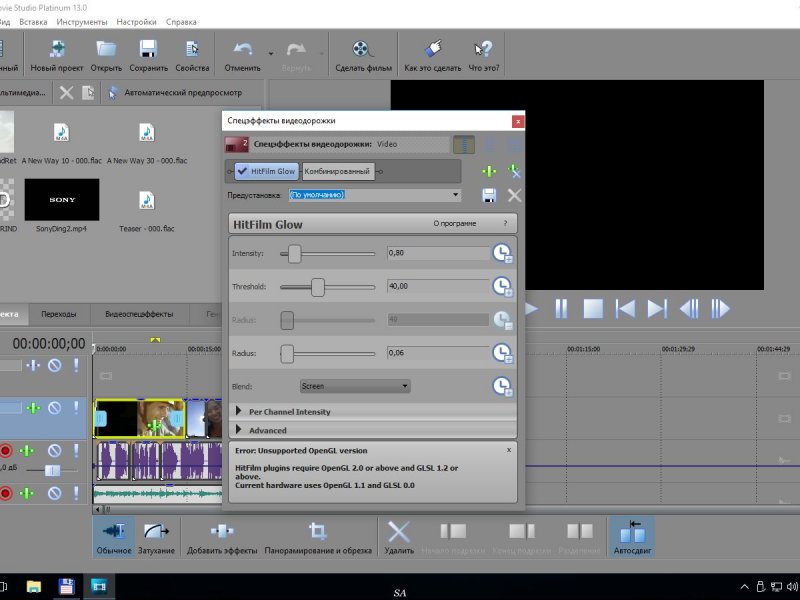Open track effects on the highlighted video track
800x600 pixels.
click(x=33, y=408)
